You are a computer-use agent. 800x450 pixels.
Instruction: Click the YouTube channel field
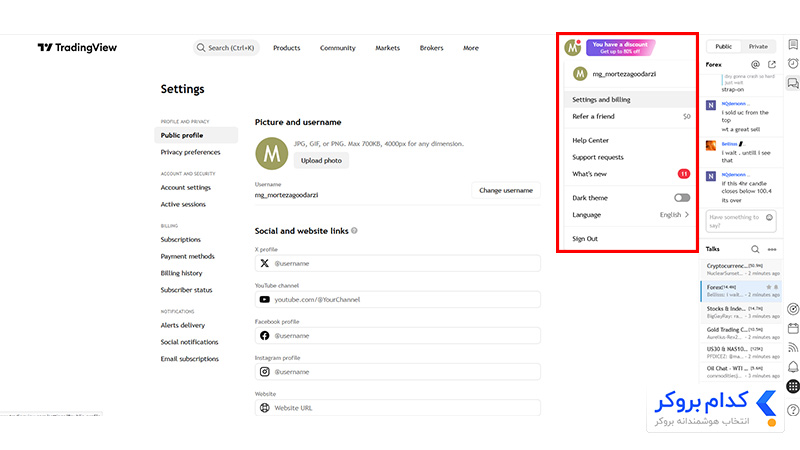pos(397,299)
